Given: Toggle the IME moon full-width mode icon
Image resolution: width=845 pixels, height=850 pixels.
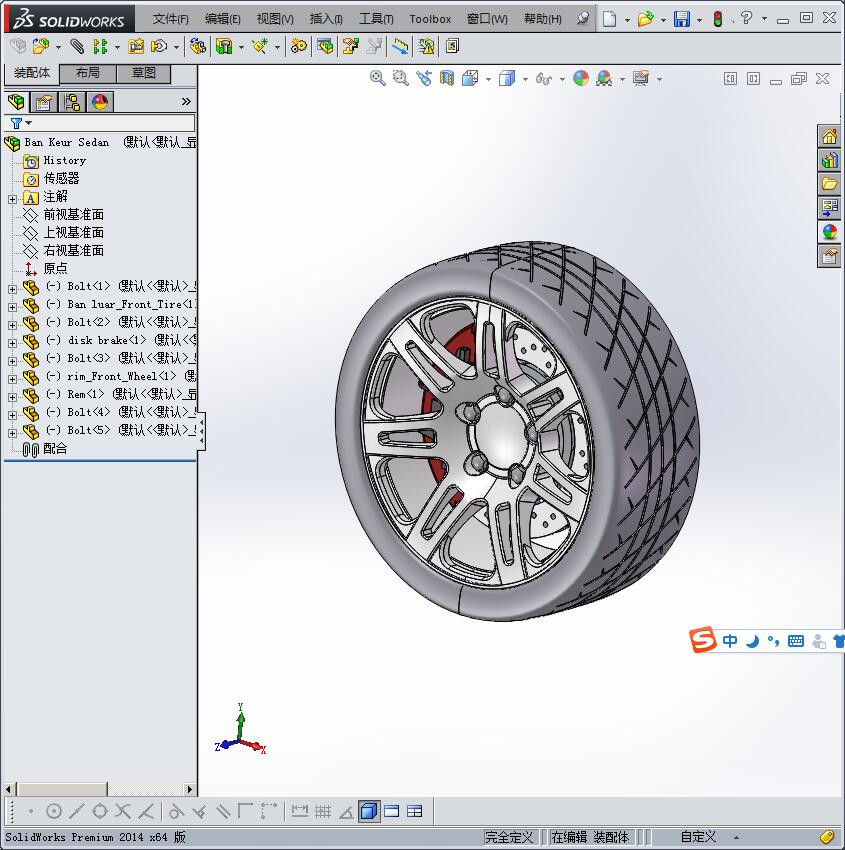Looking at the screenshot, I should click(x=752, y=641).
